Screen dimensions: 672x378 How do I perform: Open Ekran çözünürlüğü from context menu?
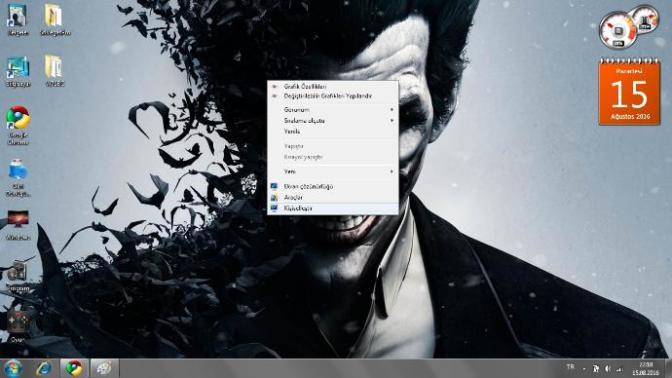[x=333, y=186]
